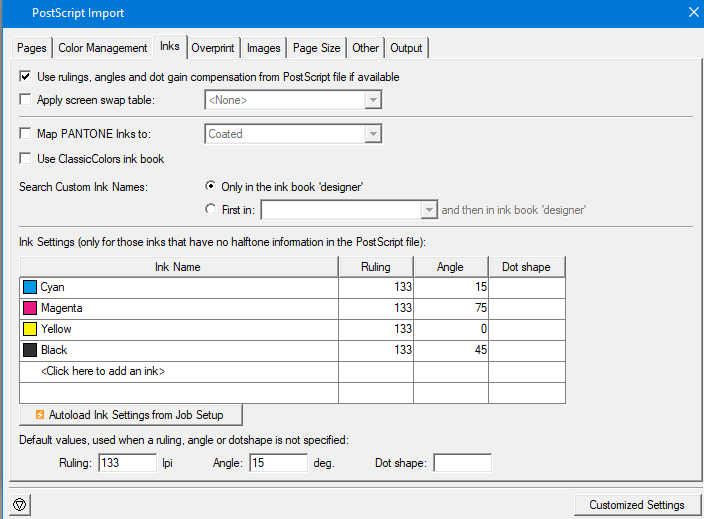This screenshot has width=704, height=519.
Task: Open Customized Settings
Action: click(637, 505)
